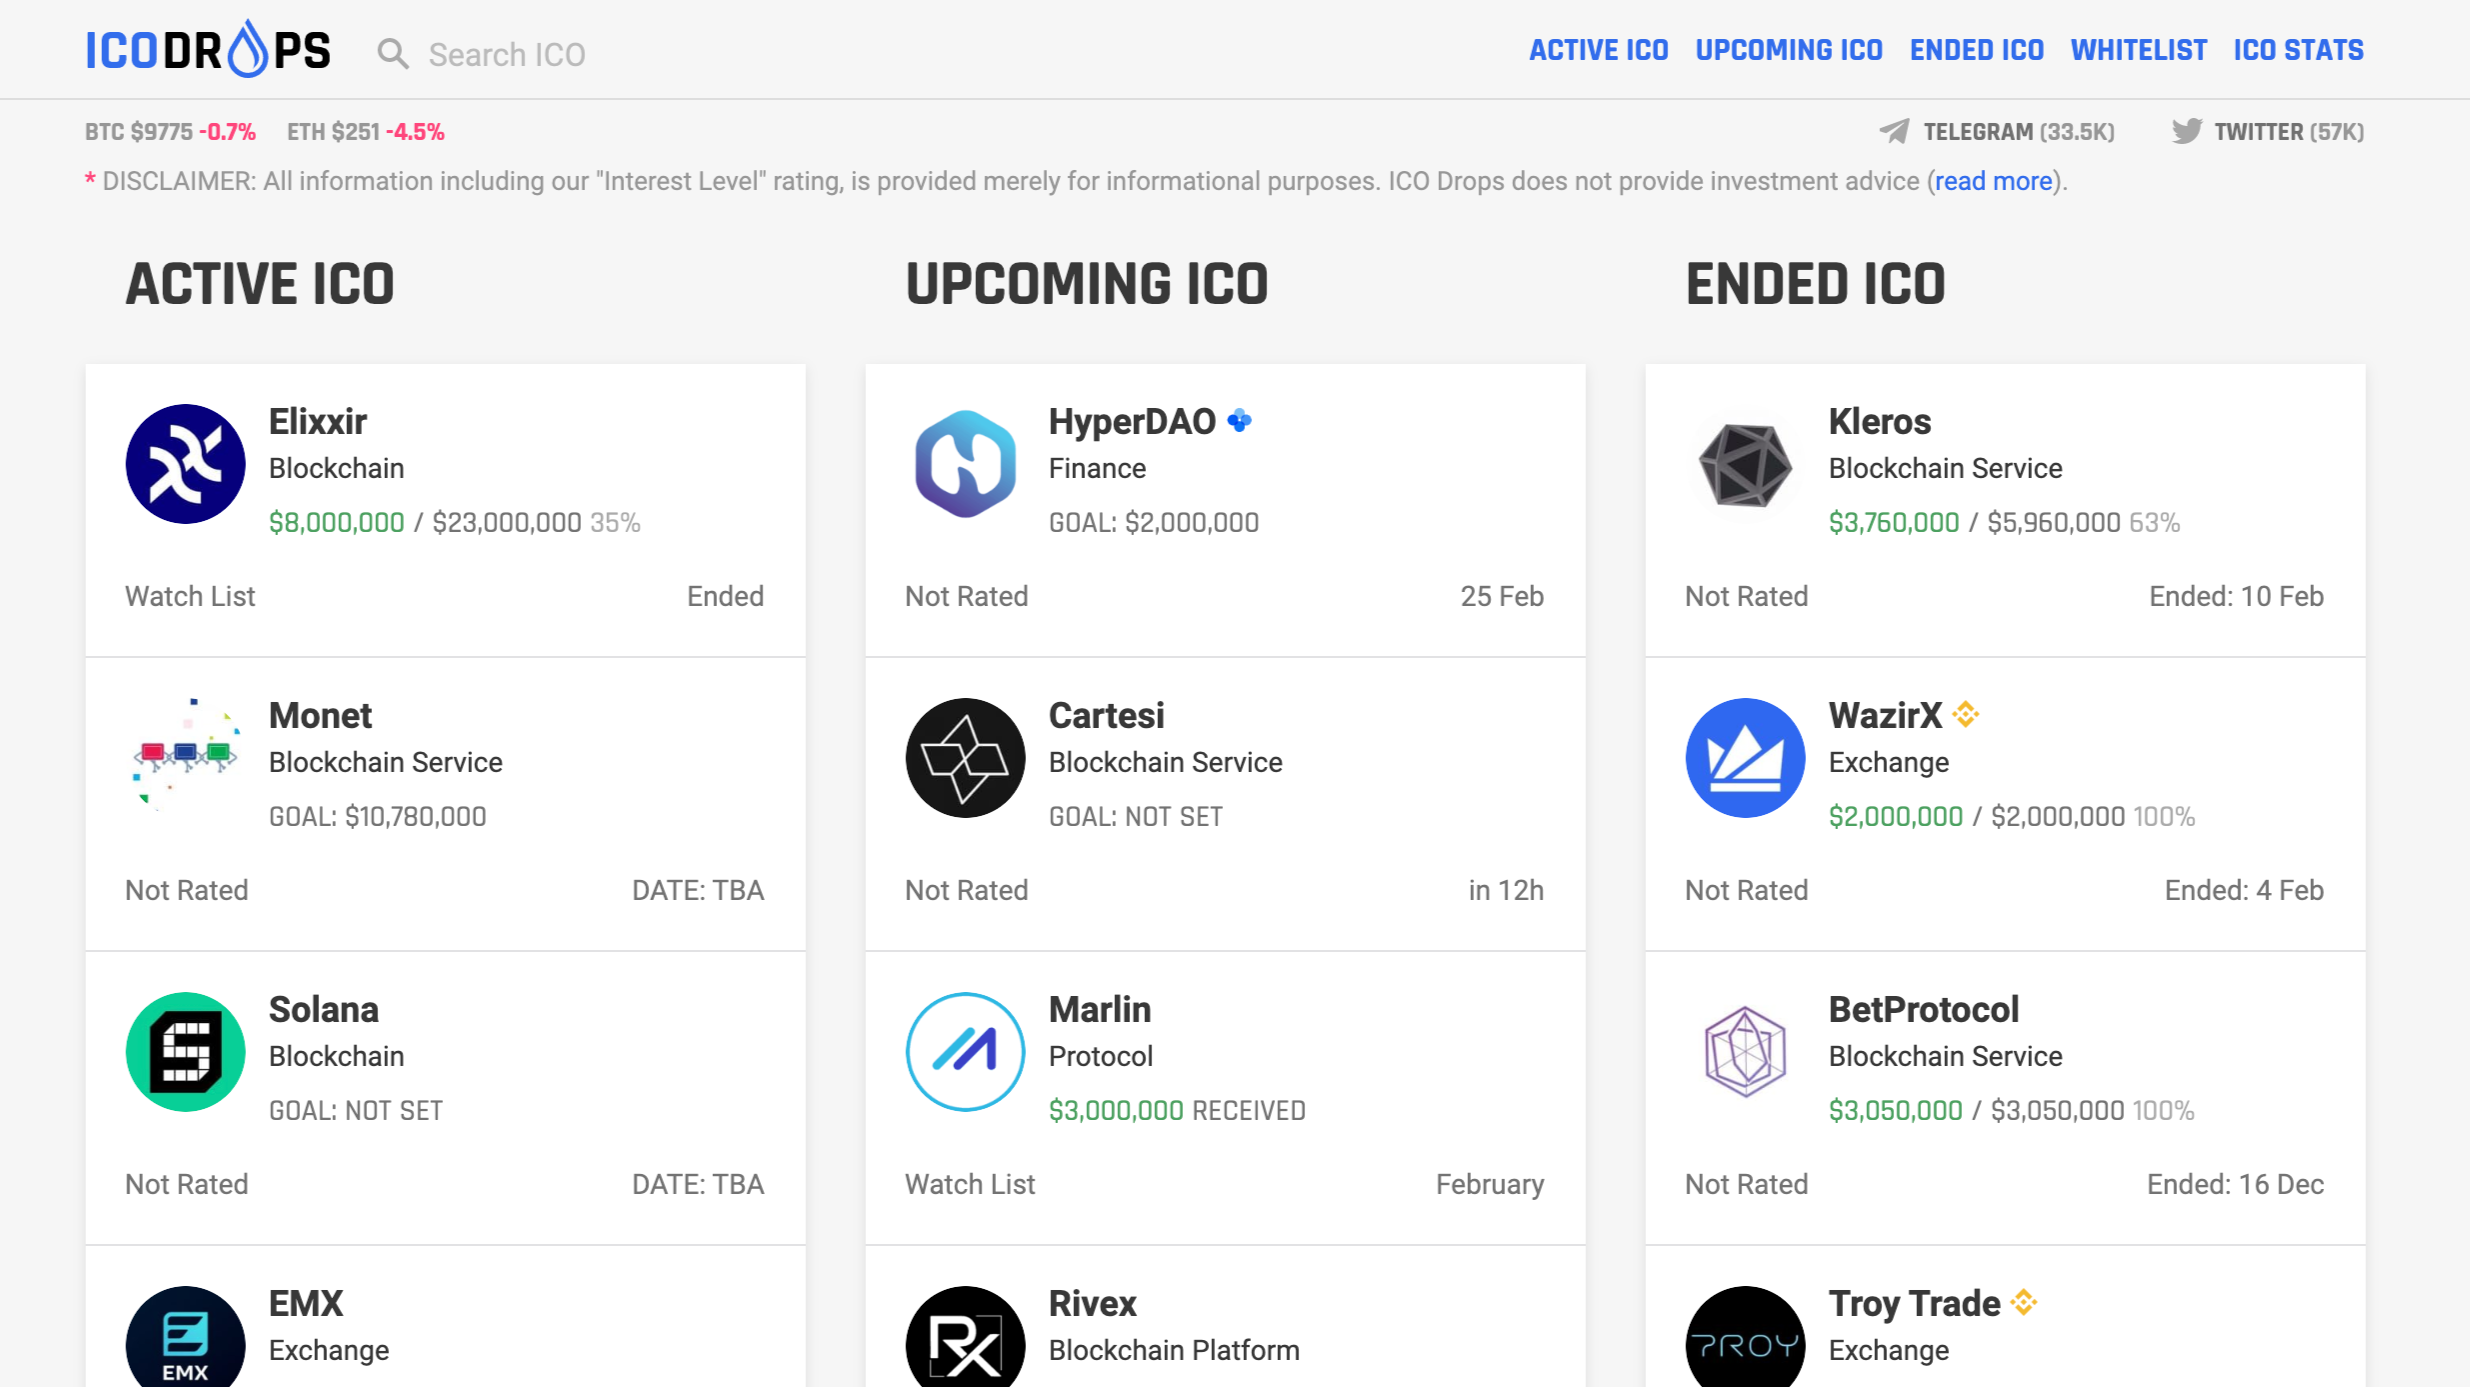This screenshot has width=2470, height=1387.
Task: Open the Marlin project title
Action: (1100, 1010)
